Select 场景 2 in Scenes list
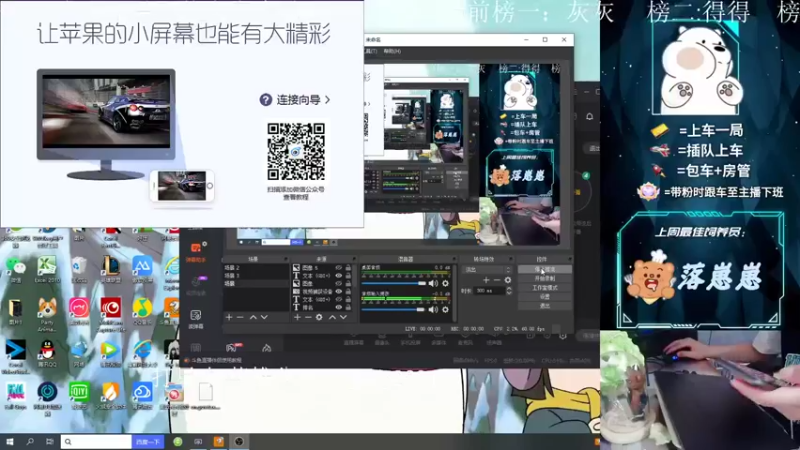This screenshot has height=450, width=800. tap(255, 267)
